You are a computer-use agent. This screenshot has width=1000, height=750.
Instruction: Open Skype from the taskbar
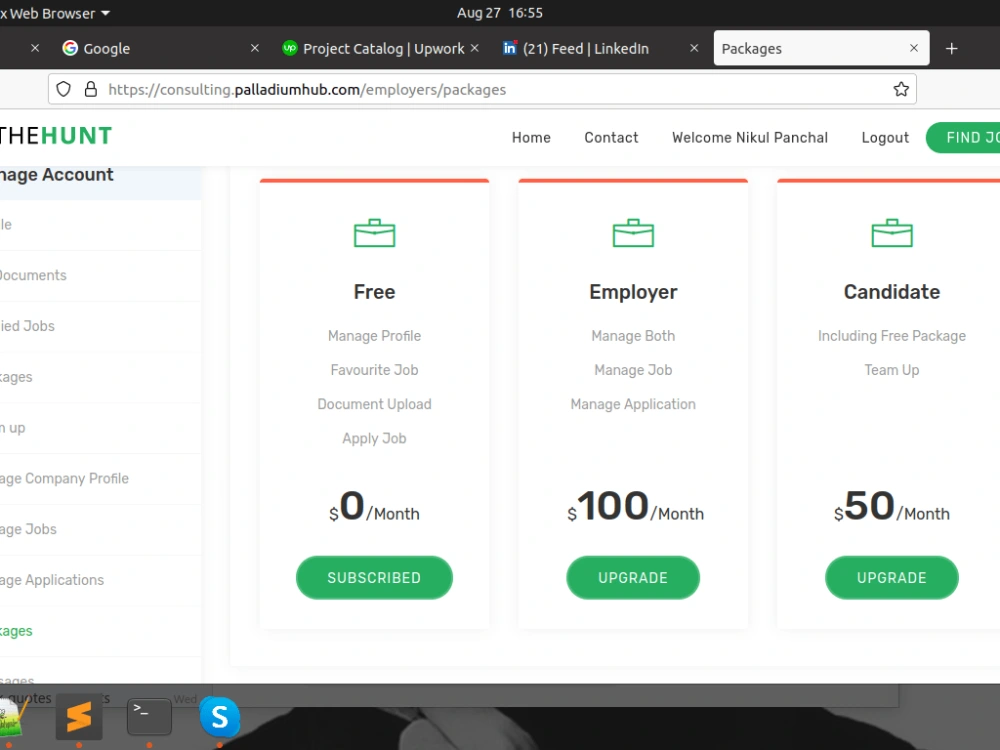click(219, 717)
